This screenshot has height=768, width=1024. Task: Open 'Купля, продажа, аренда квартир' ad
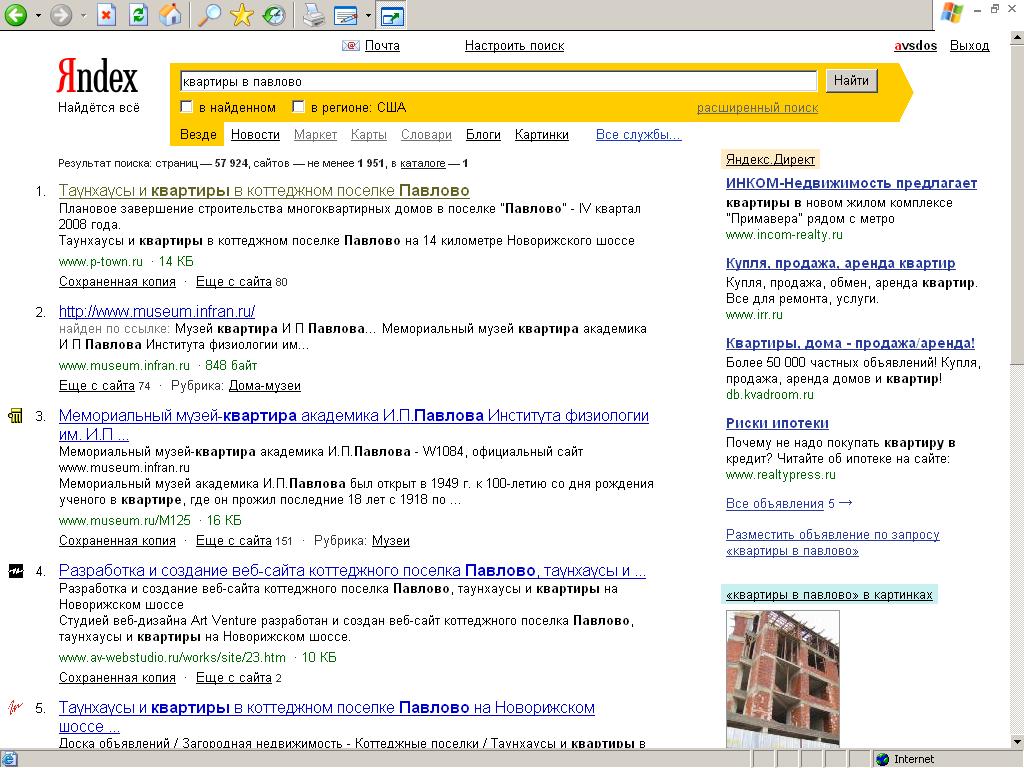[840, 263]
